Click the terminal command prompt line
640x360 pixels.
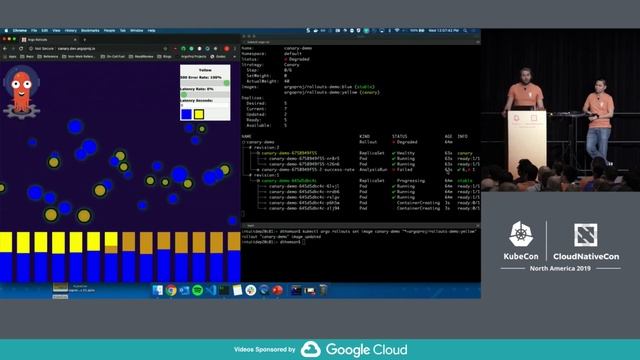(x=273, y=242)
